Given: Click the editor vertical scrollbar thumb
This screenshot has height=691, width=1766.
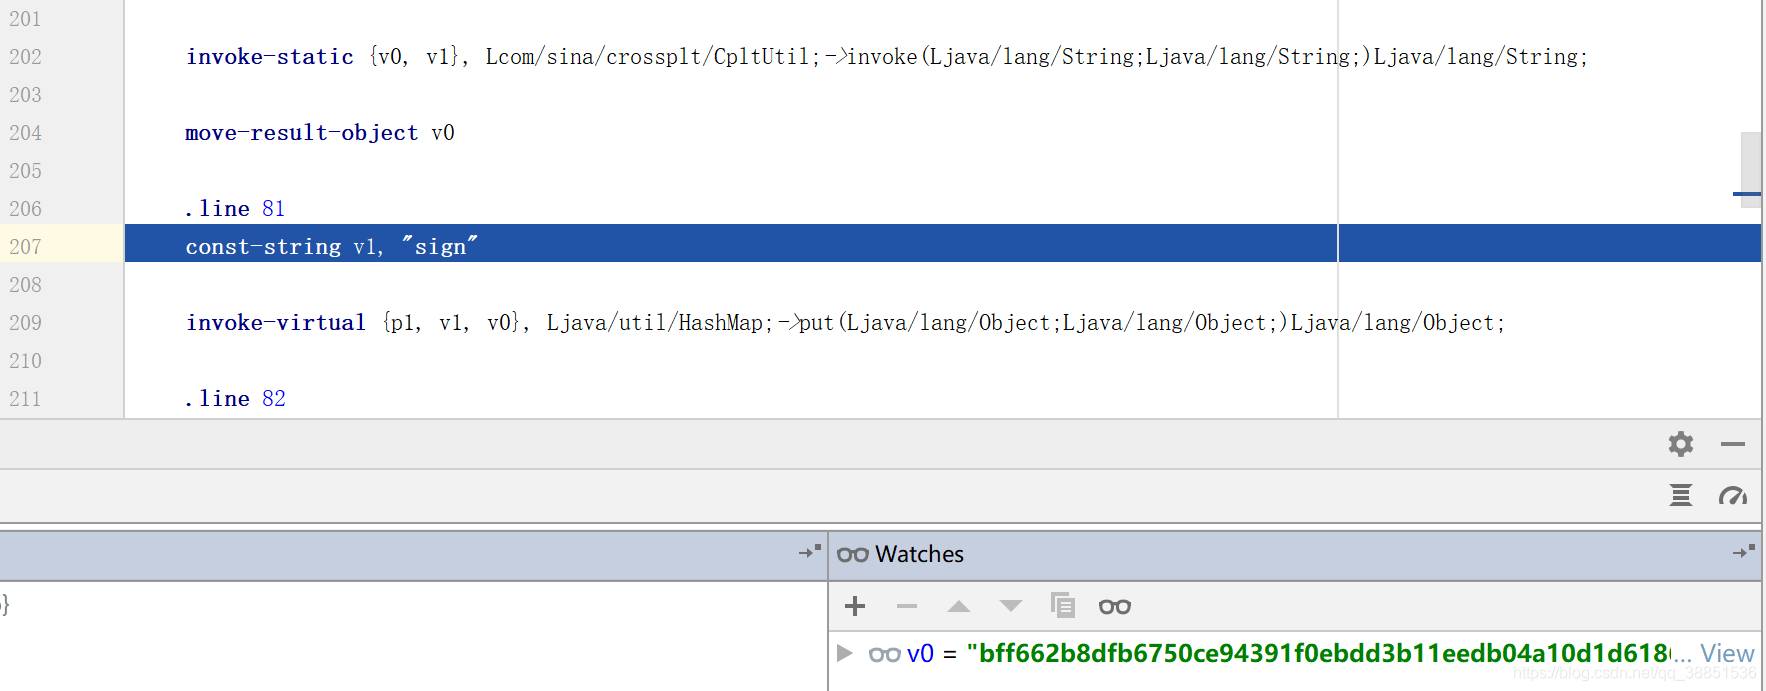Looking at the screenshot, I should tap(1750, 170).
